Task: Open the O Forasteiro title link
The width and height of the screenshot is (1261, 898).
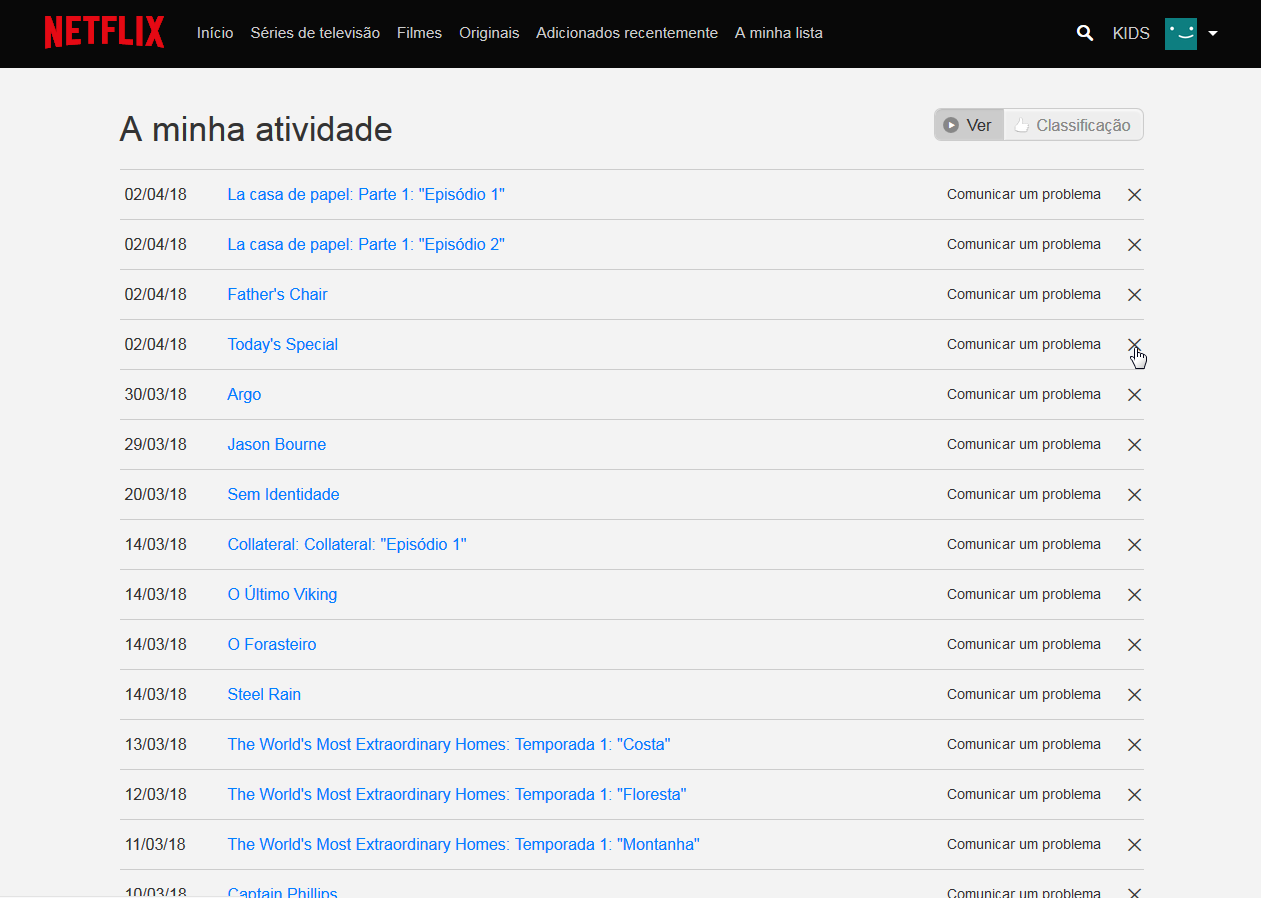Action: coord(271,644)
